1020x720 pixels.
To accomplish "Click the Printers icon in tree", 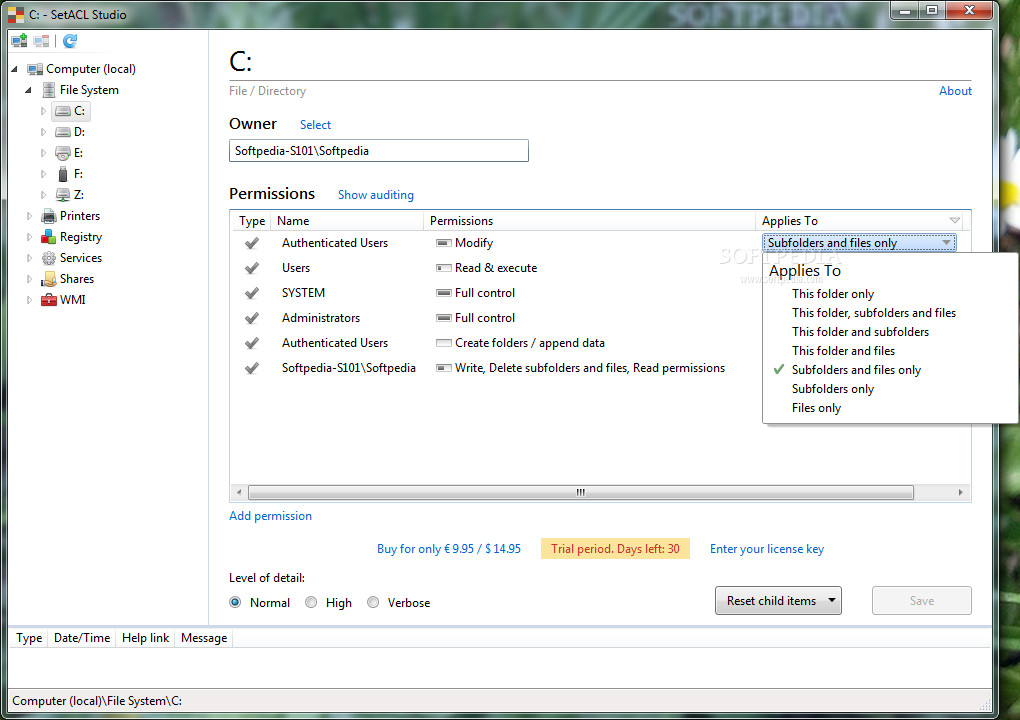I will (x=49, y=216).
